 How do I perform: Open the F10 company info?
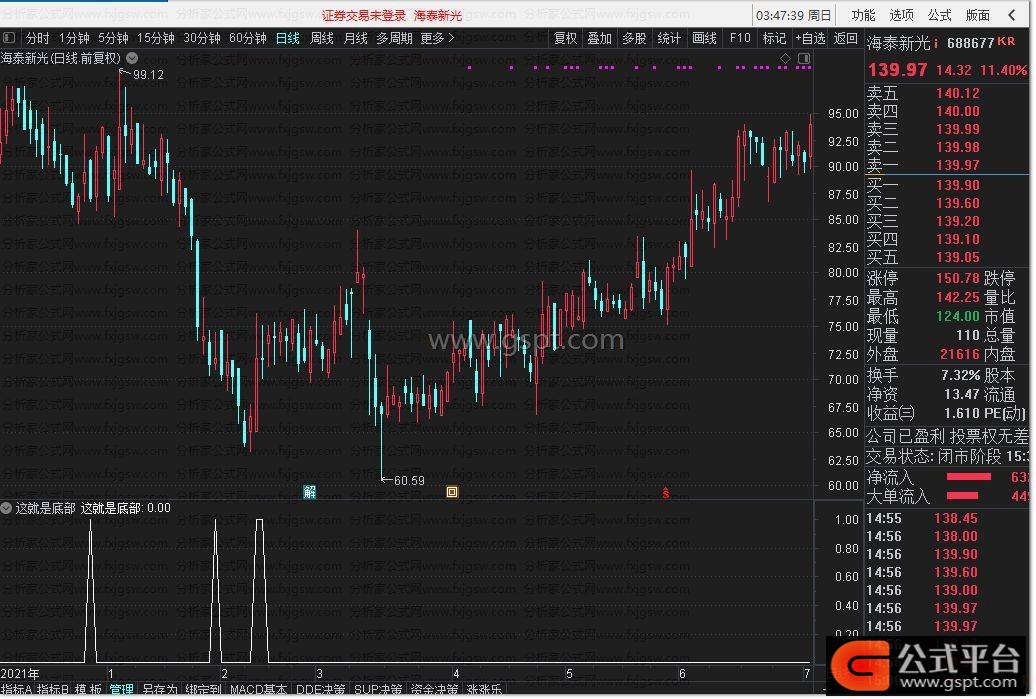pyautogui.click(x=740, y=38)
